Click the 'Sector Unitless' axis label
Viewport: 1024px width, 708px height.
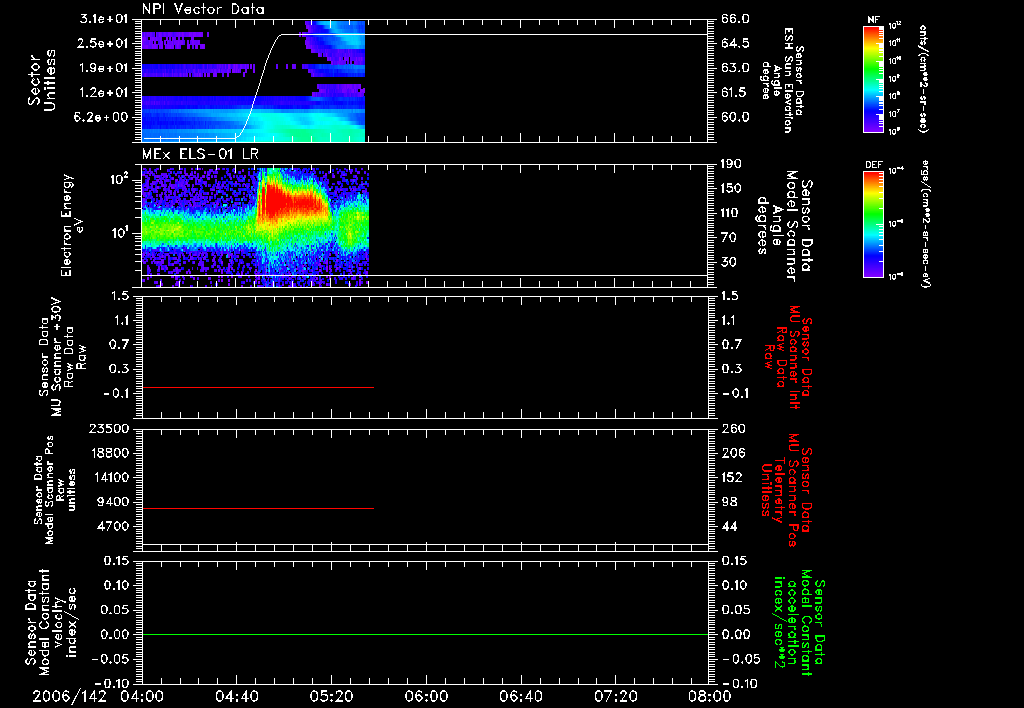(42, 81)
